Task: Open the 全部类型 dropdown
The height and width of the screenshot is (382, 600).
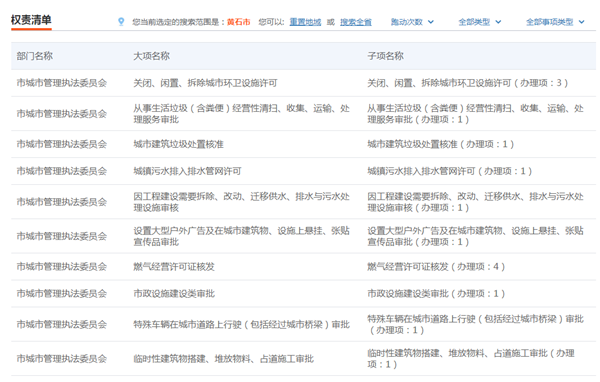Action: 480,22
